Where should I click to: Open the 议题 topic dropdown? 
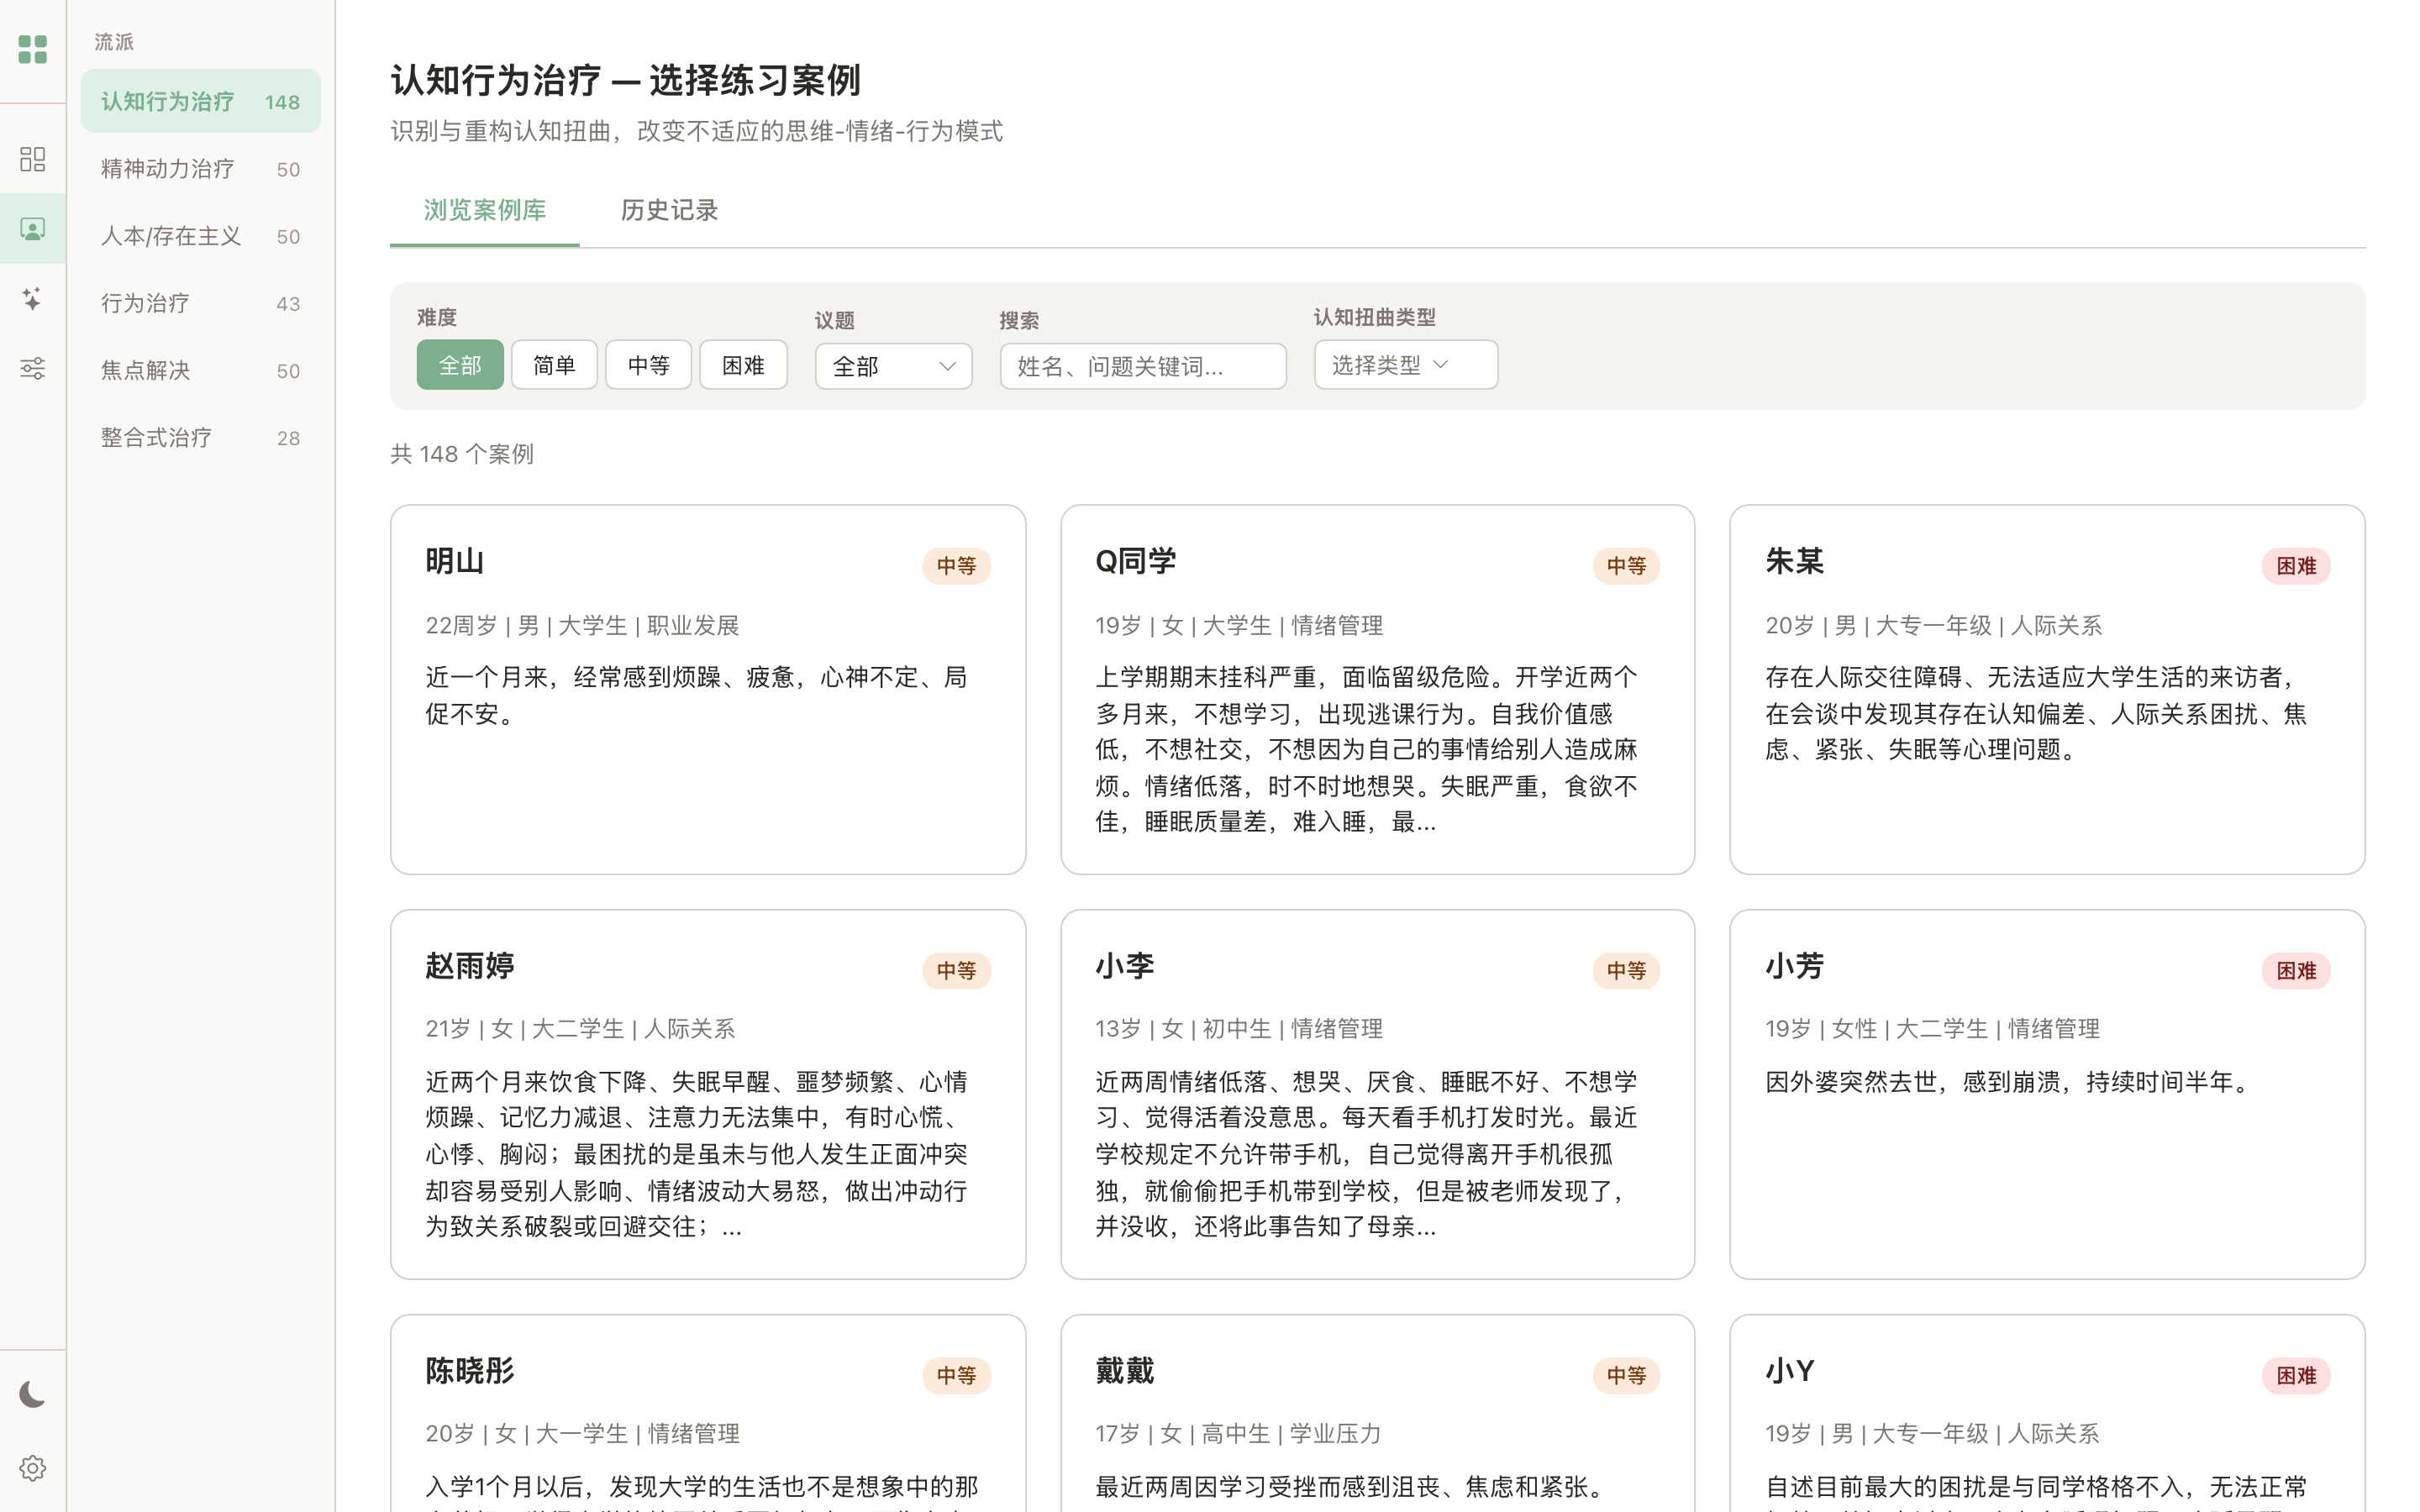coord(894,366)
